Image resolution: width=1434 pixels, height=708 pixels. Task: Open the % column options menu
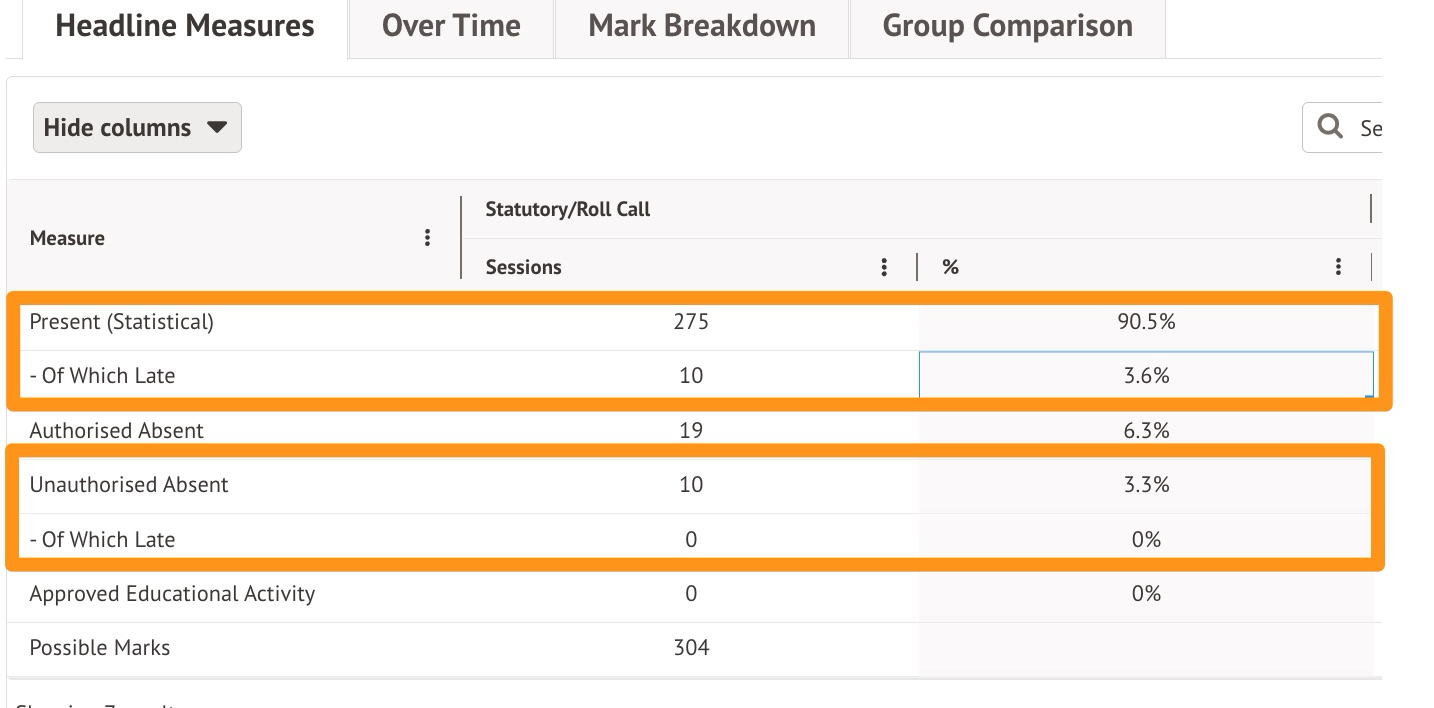pos(1338,267)
